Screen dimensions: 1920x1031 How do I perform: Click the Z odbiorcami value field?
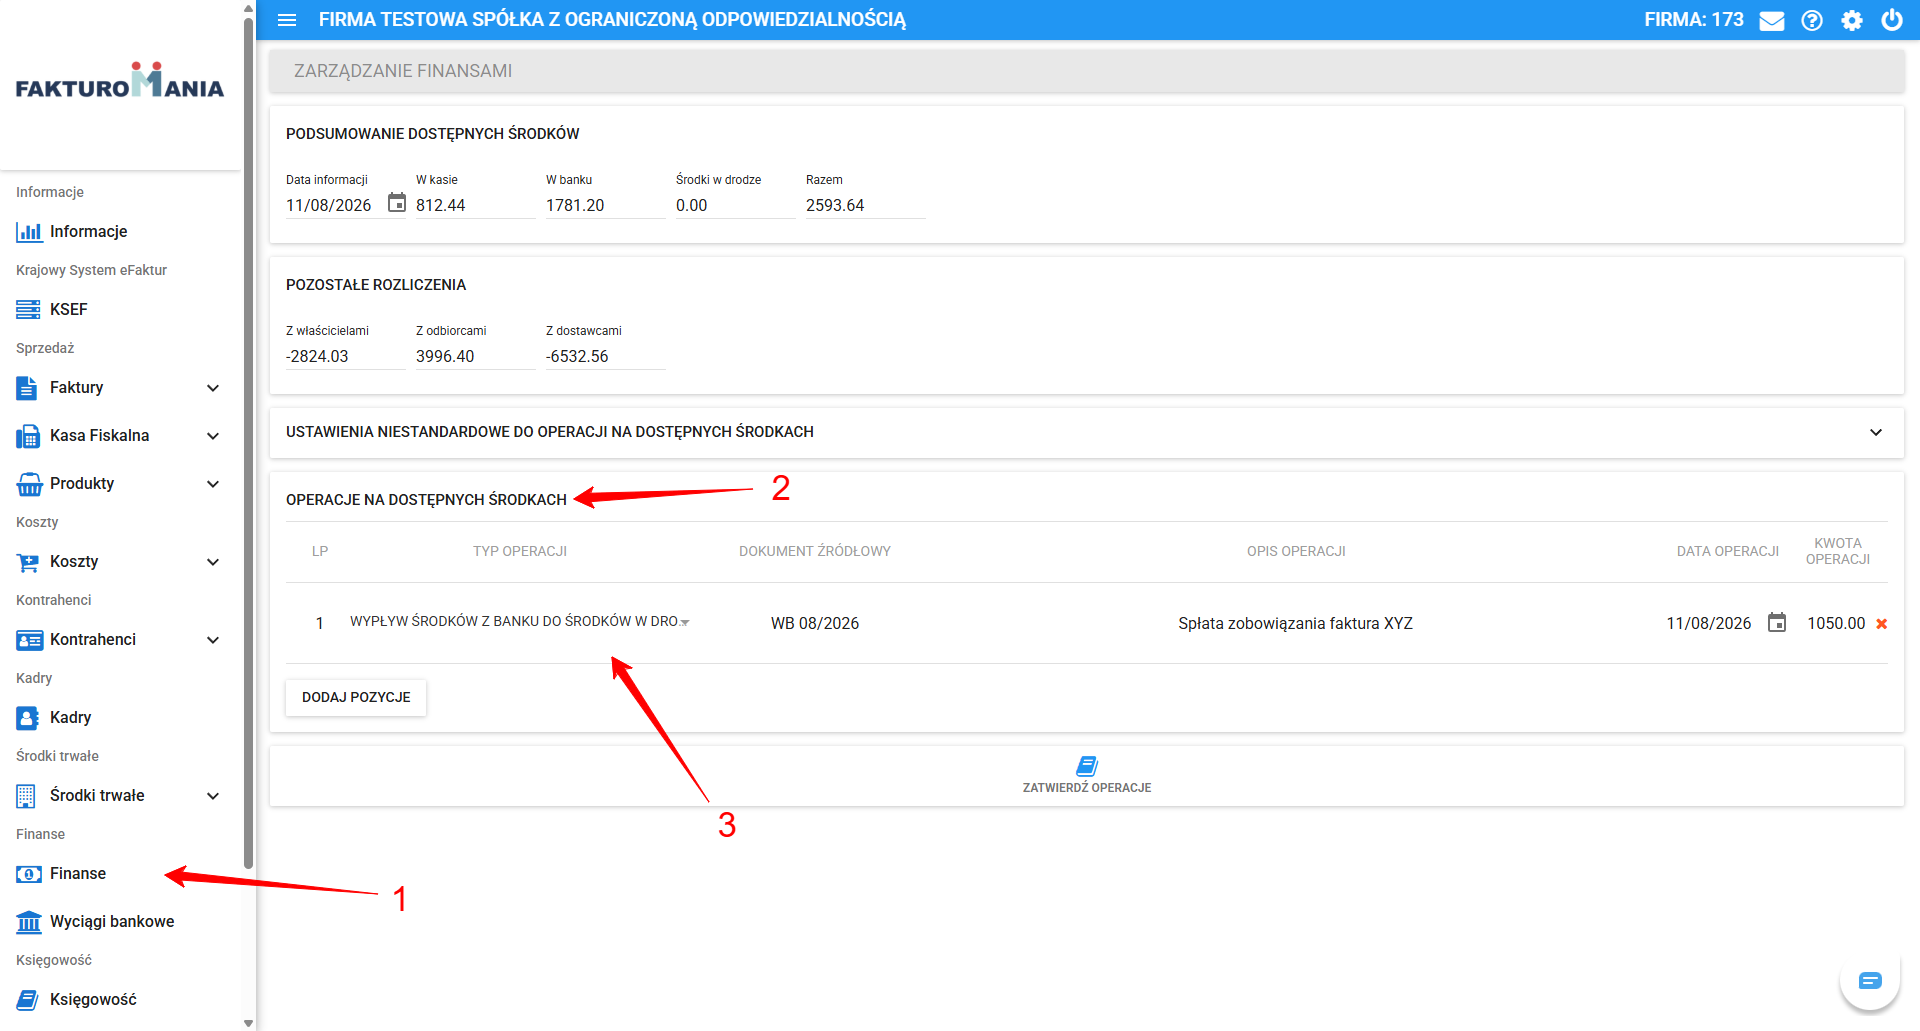[x=475, y=356]
